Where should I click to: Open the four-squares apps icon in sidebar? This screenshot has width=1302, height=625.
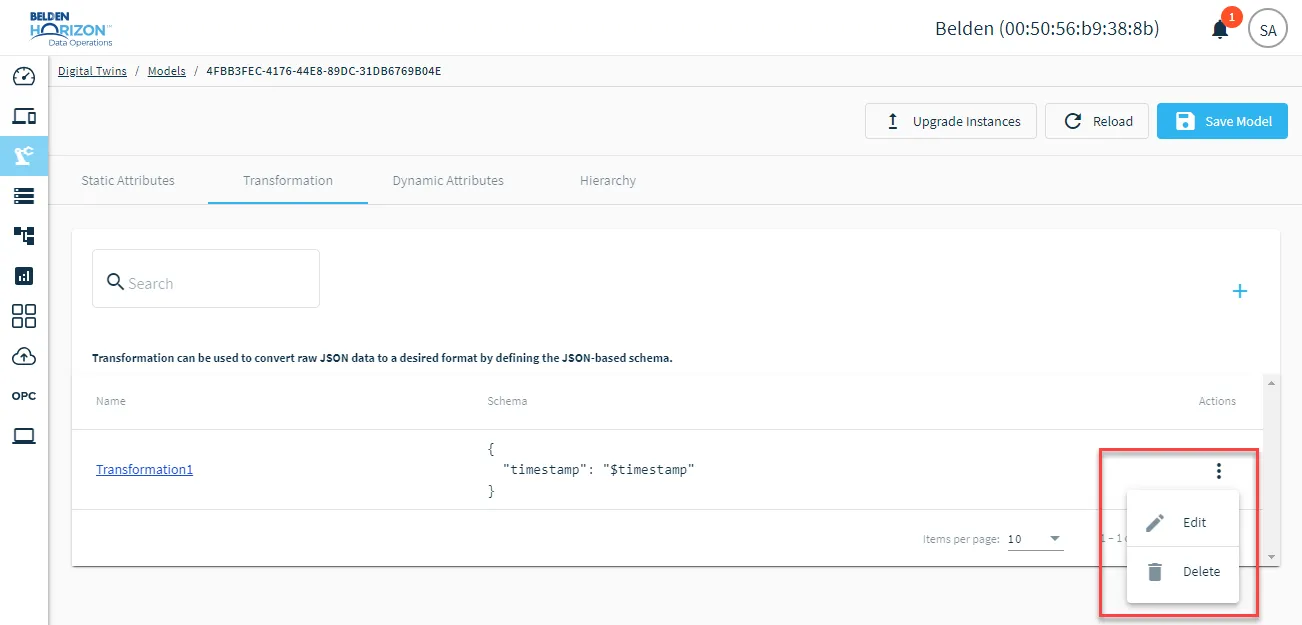pos(24,316)
